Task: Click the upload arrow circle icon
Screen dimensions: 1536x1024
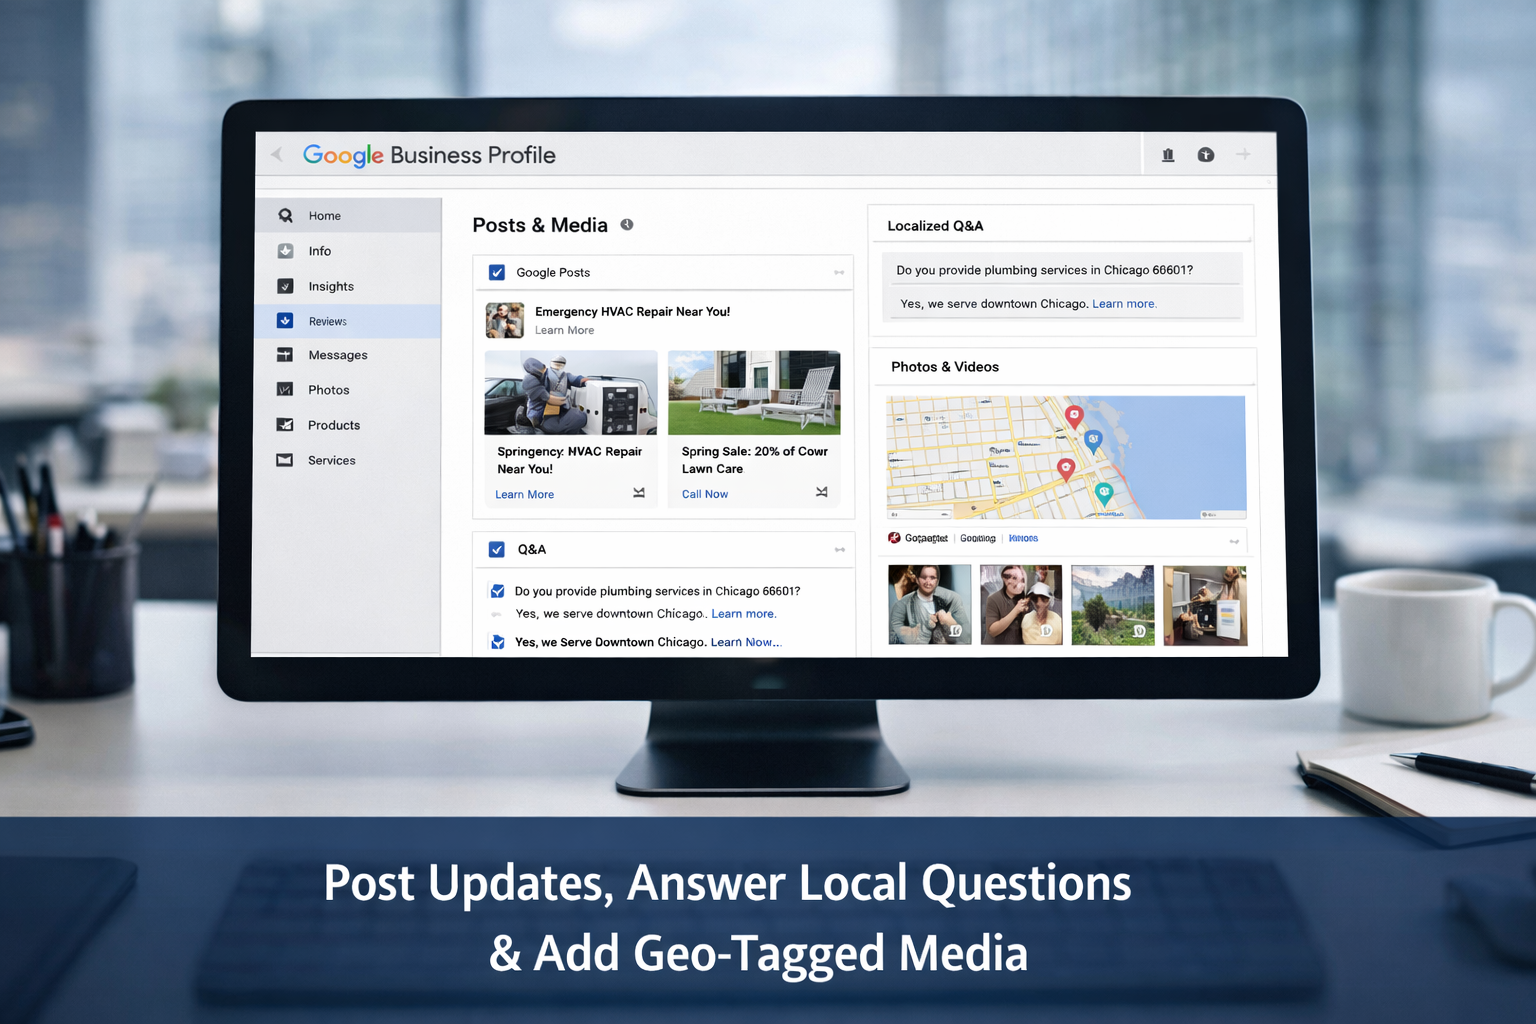Action: 1206,155
